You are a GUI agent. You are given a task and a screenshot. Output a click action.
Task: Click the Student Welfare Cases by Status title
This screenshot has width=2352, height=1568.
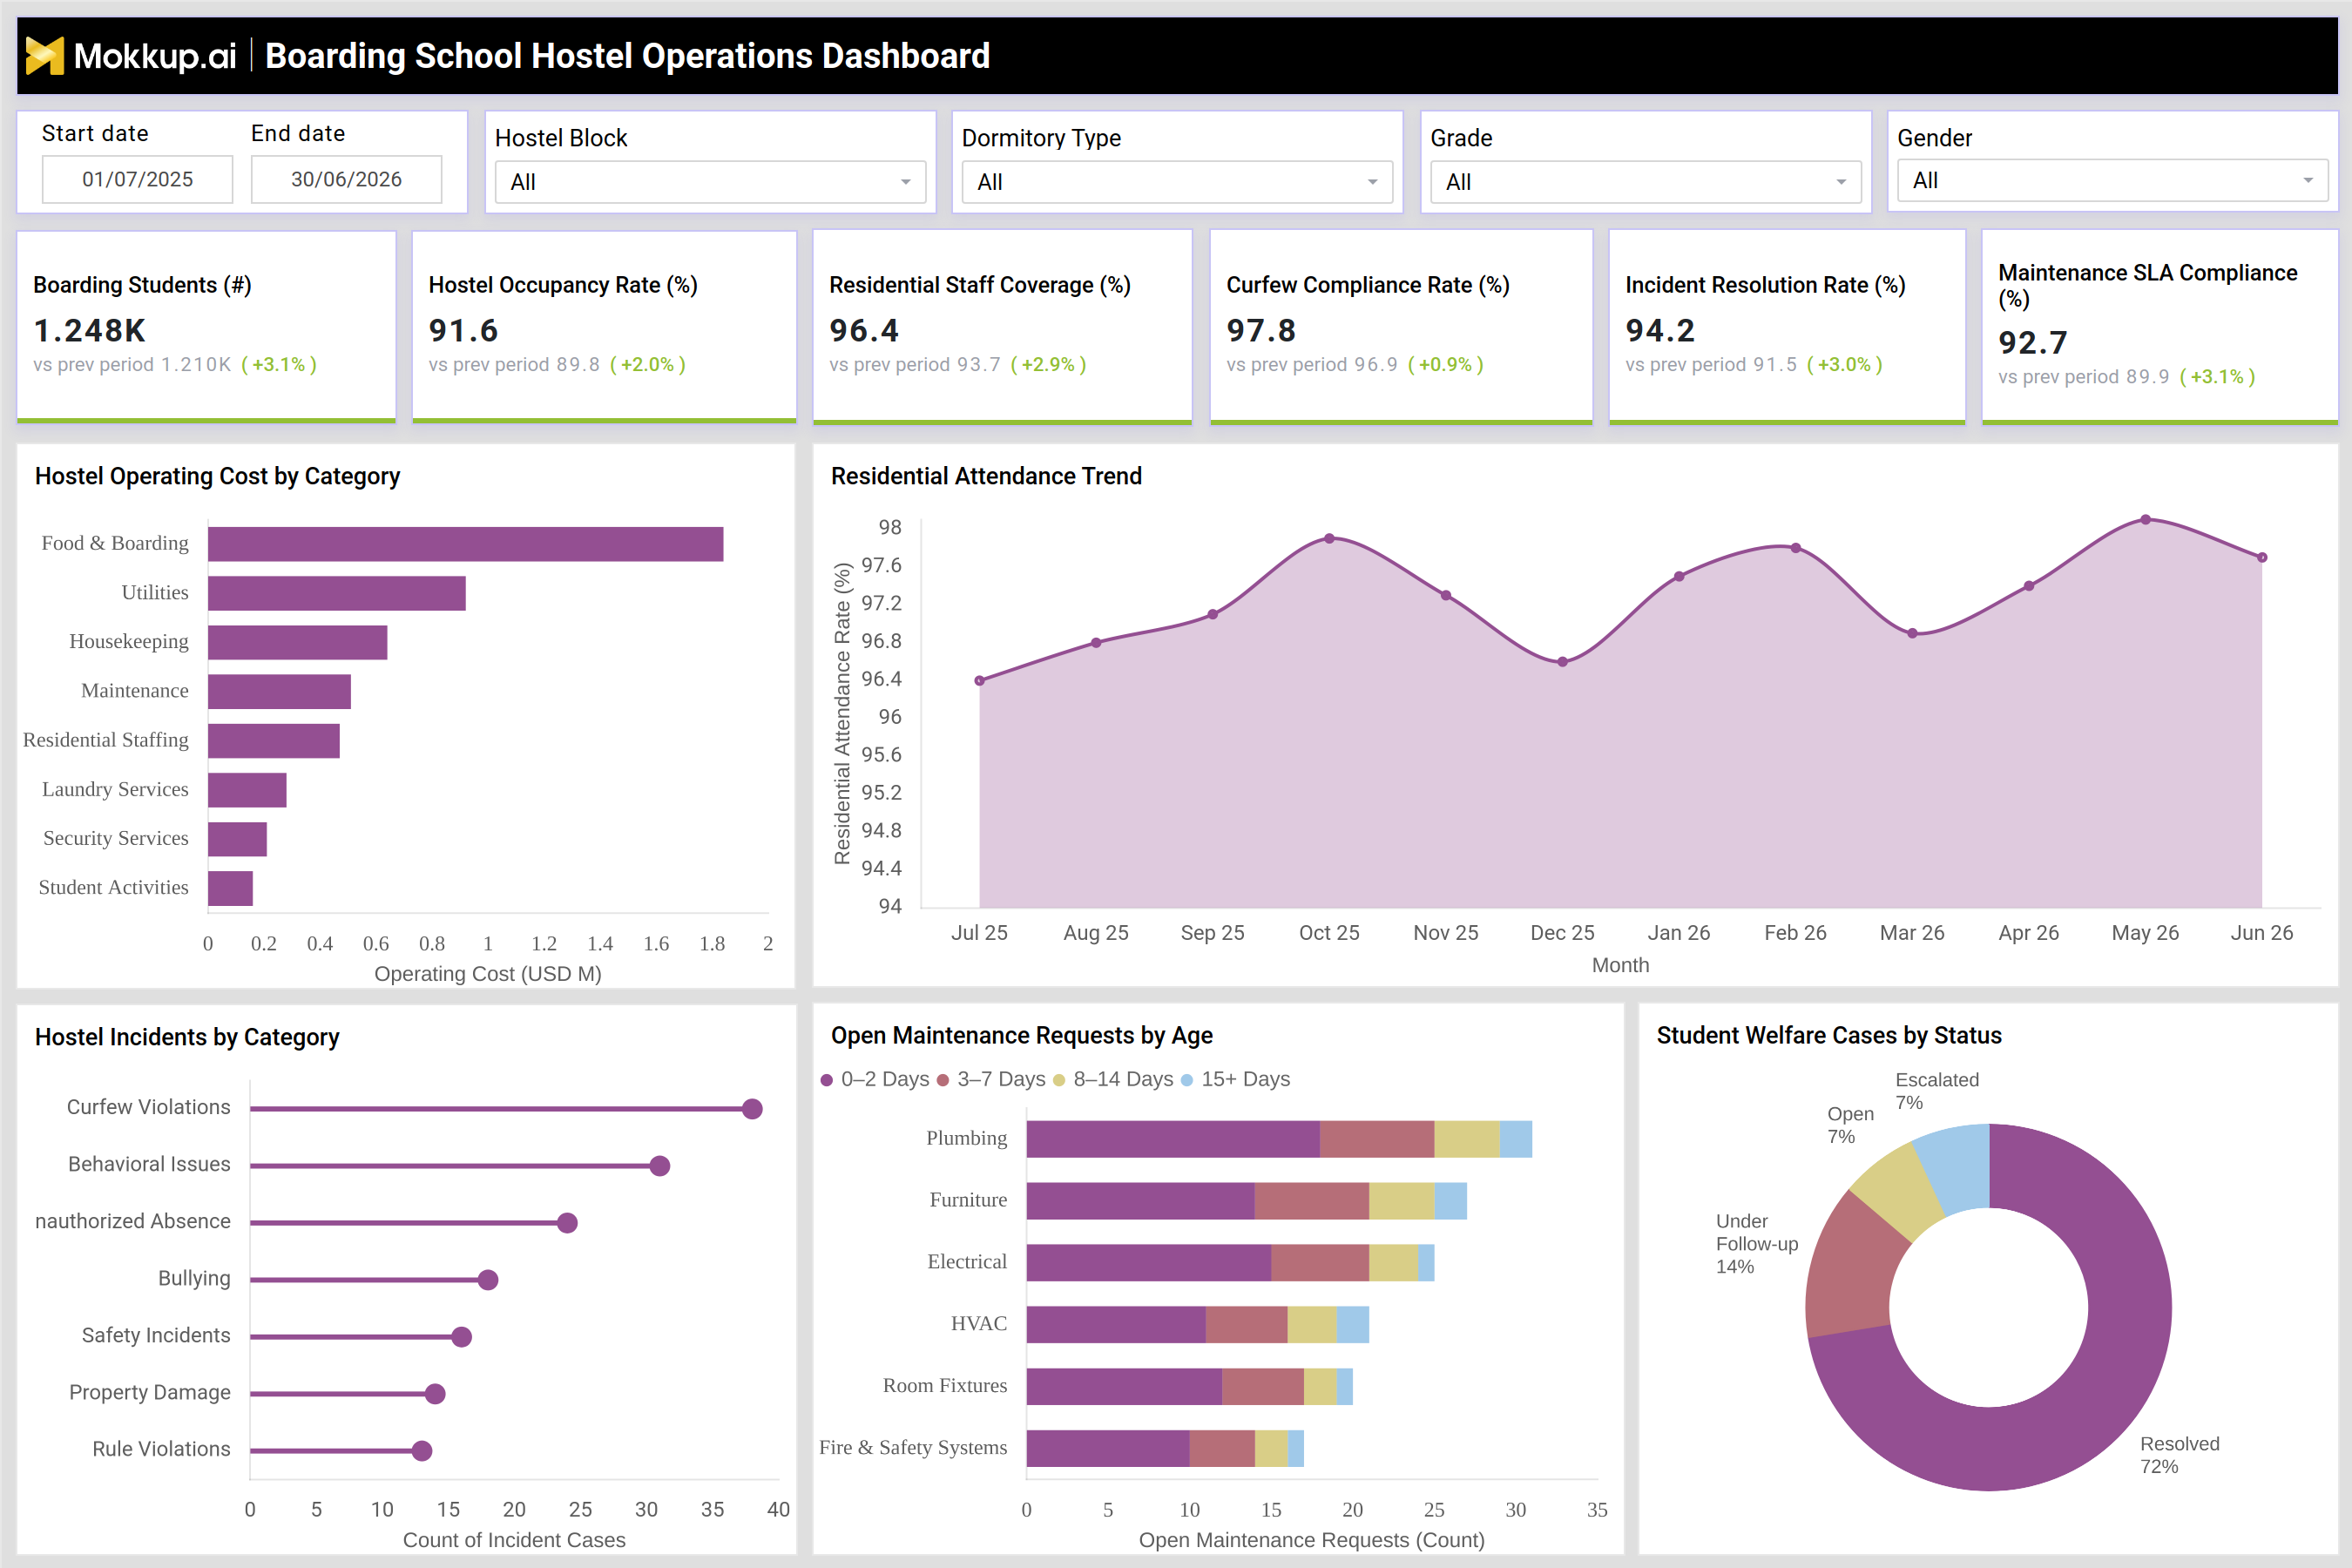tap(1829, 1035)
